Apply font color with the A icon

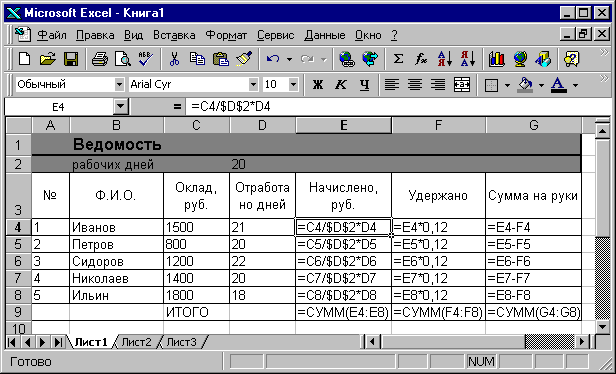(559, 84)
